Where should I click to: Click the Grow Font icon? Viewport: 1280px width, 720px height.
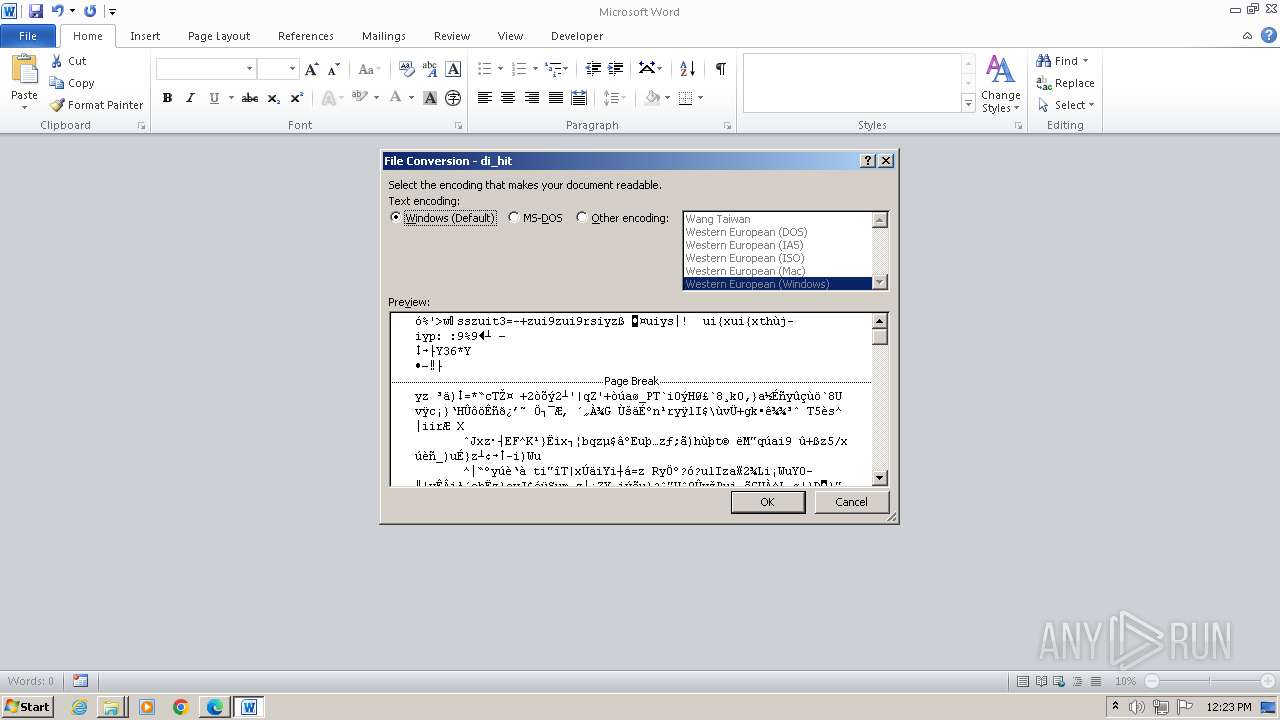[312, 69]
